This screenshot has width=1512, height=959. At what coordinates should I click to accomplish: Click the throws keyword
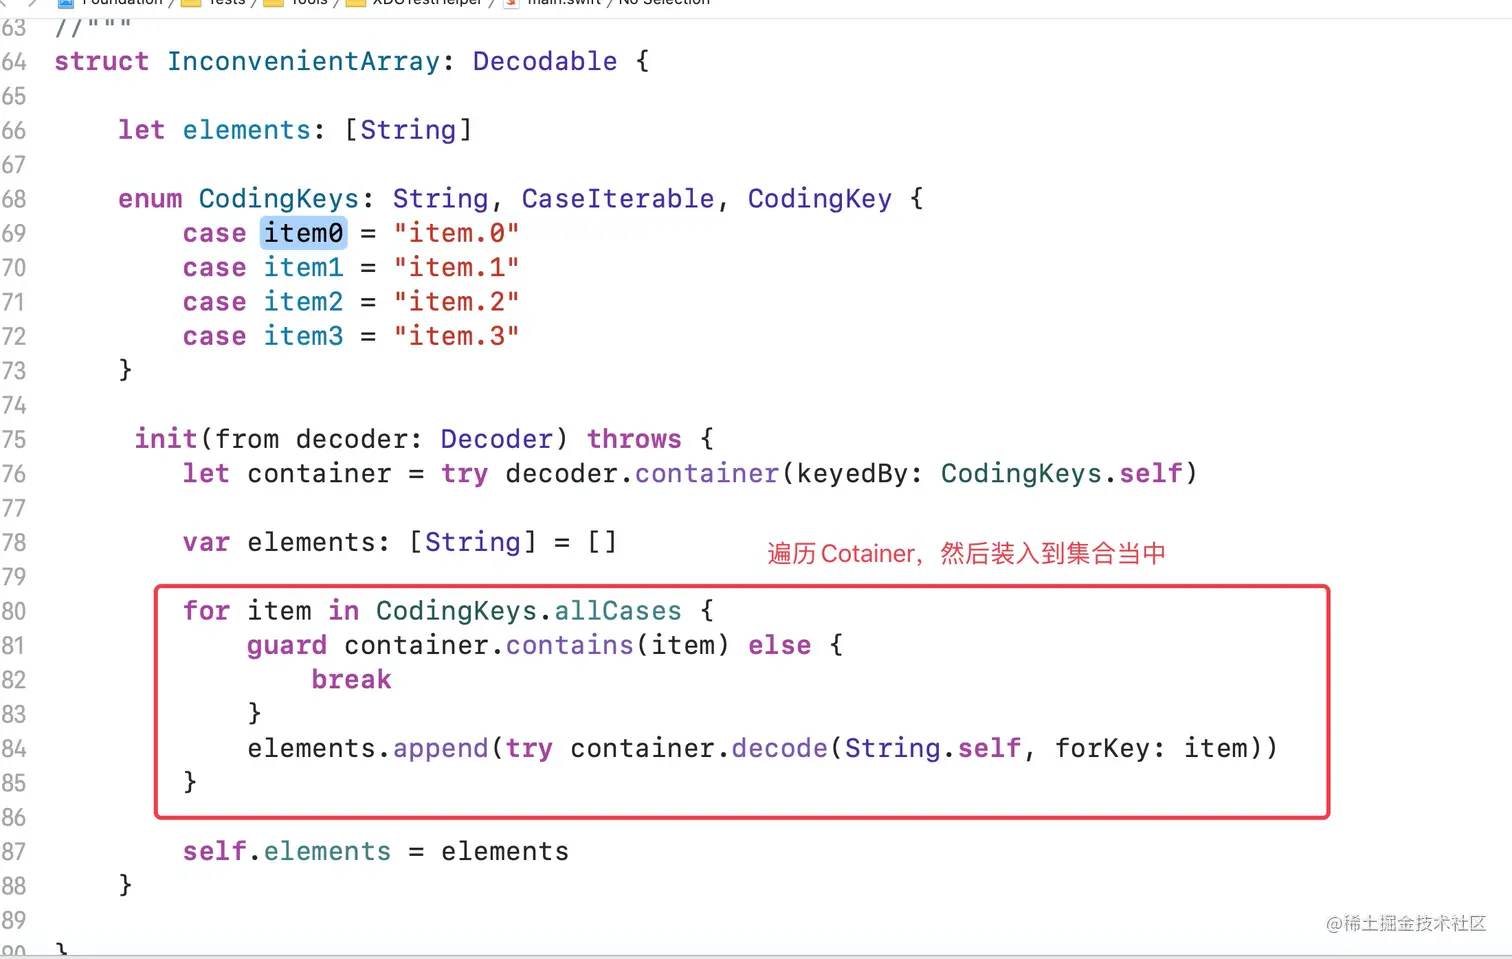pyautogui.click(x=634, y=439)
